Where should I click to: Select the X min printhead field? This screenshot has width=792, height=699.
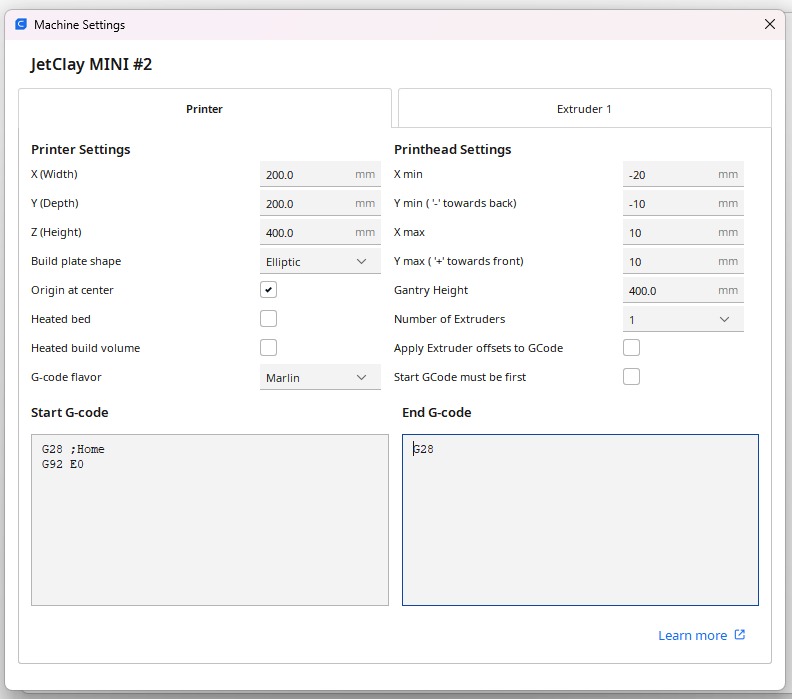pyautogui.click(x=669, y=175)
